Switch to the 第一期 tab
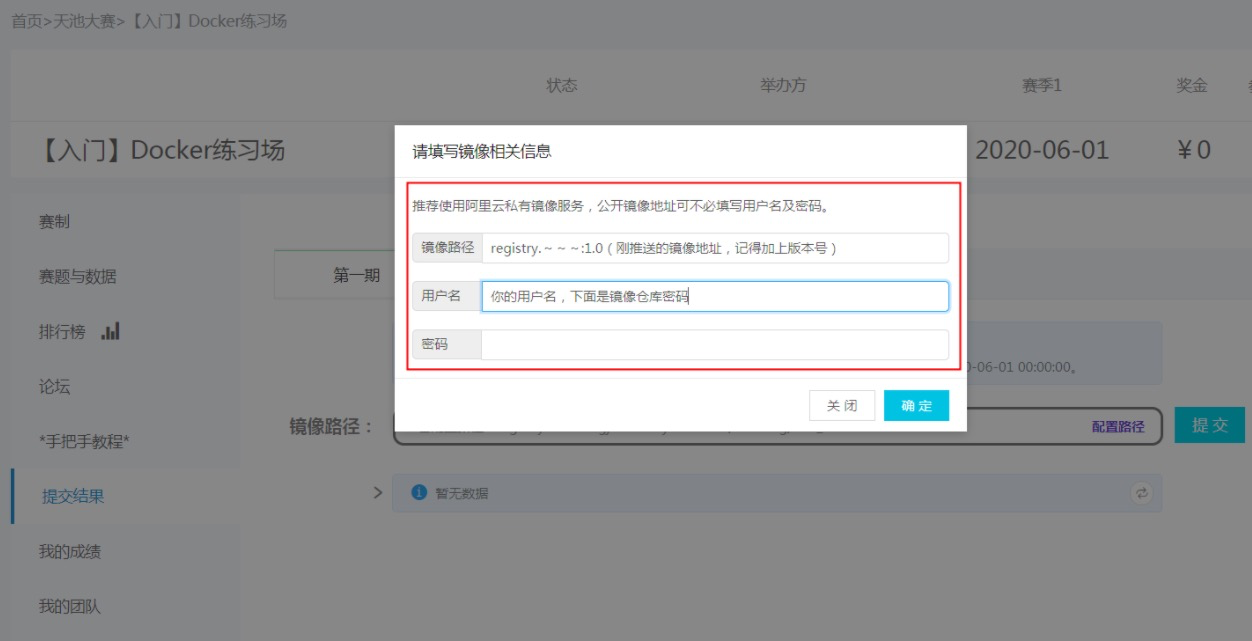 (x=356, y=276)
